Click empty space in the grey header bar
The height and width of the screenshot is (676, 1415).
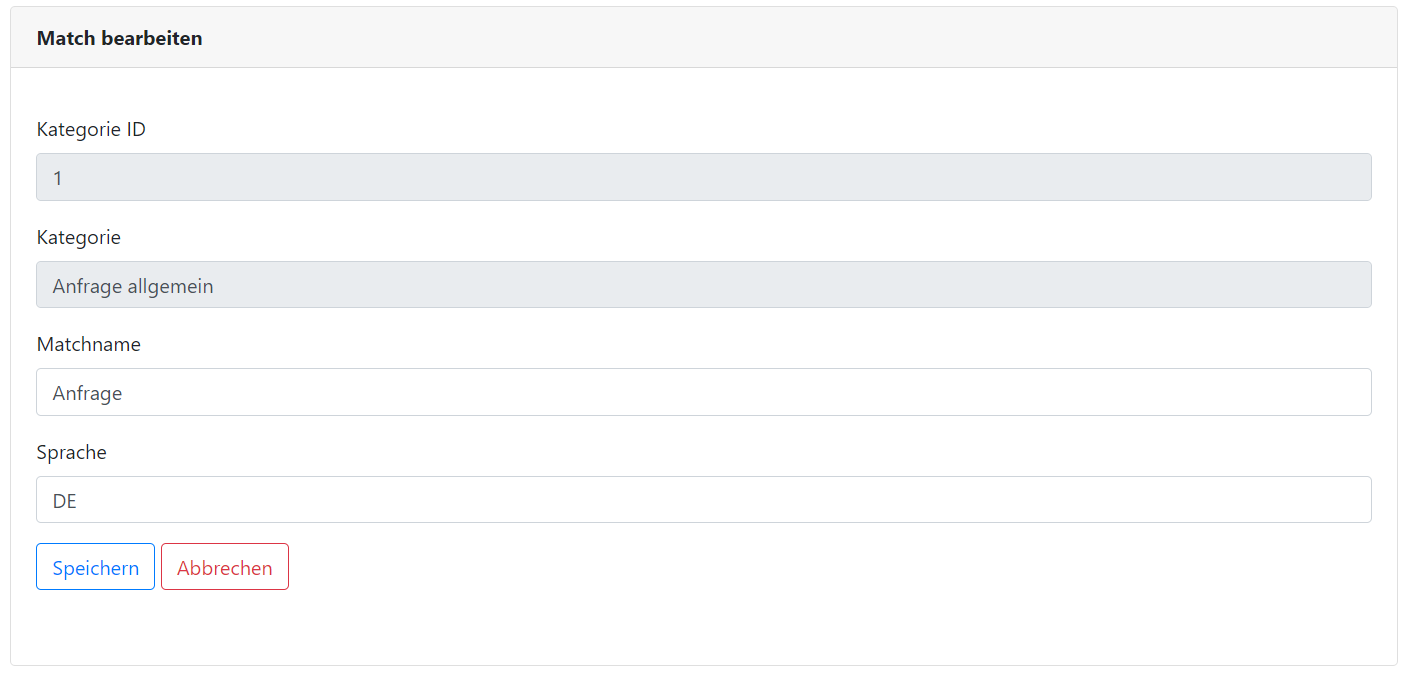coord(800,38)
